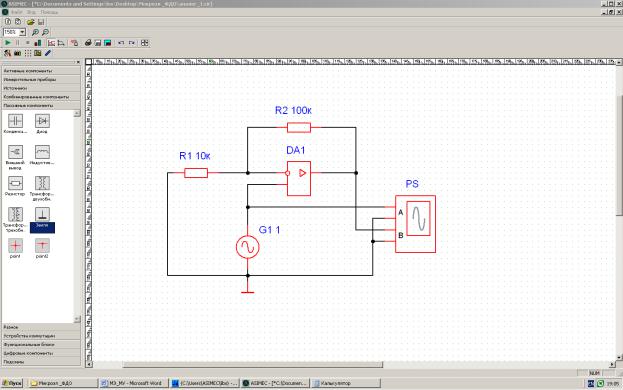Screen dimensions: 623x390
Task: Click the four-squares layout icon
Action: coord(145,42)
